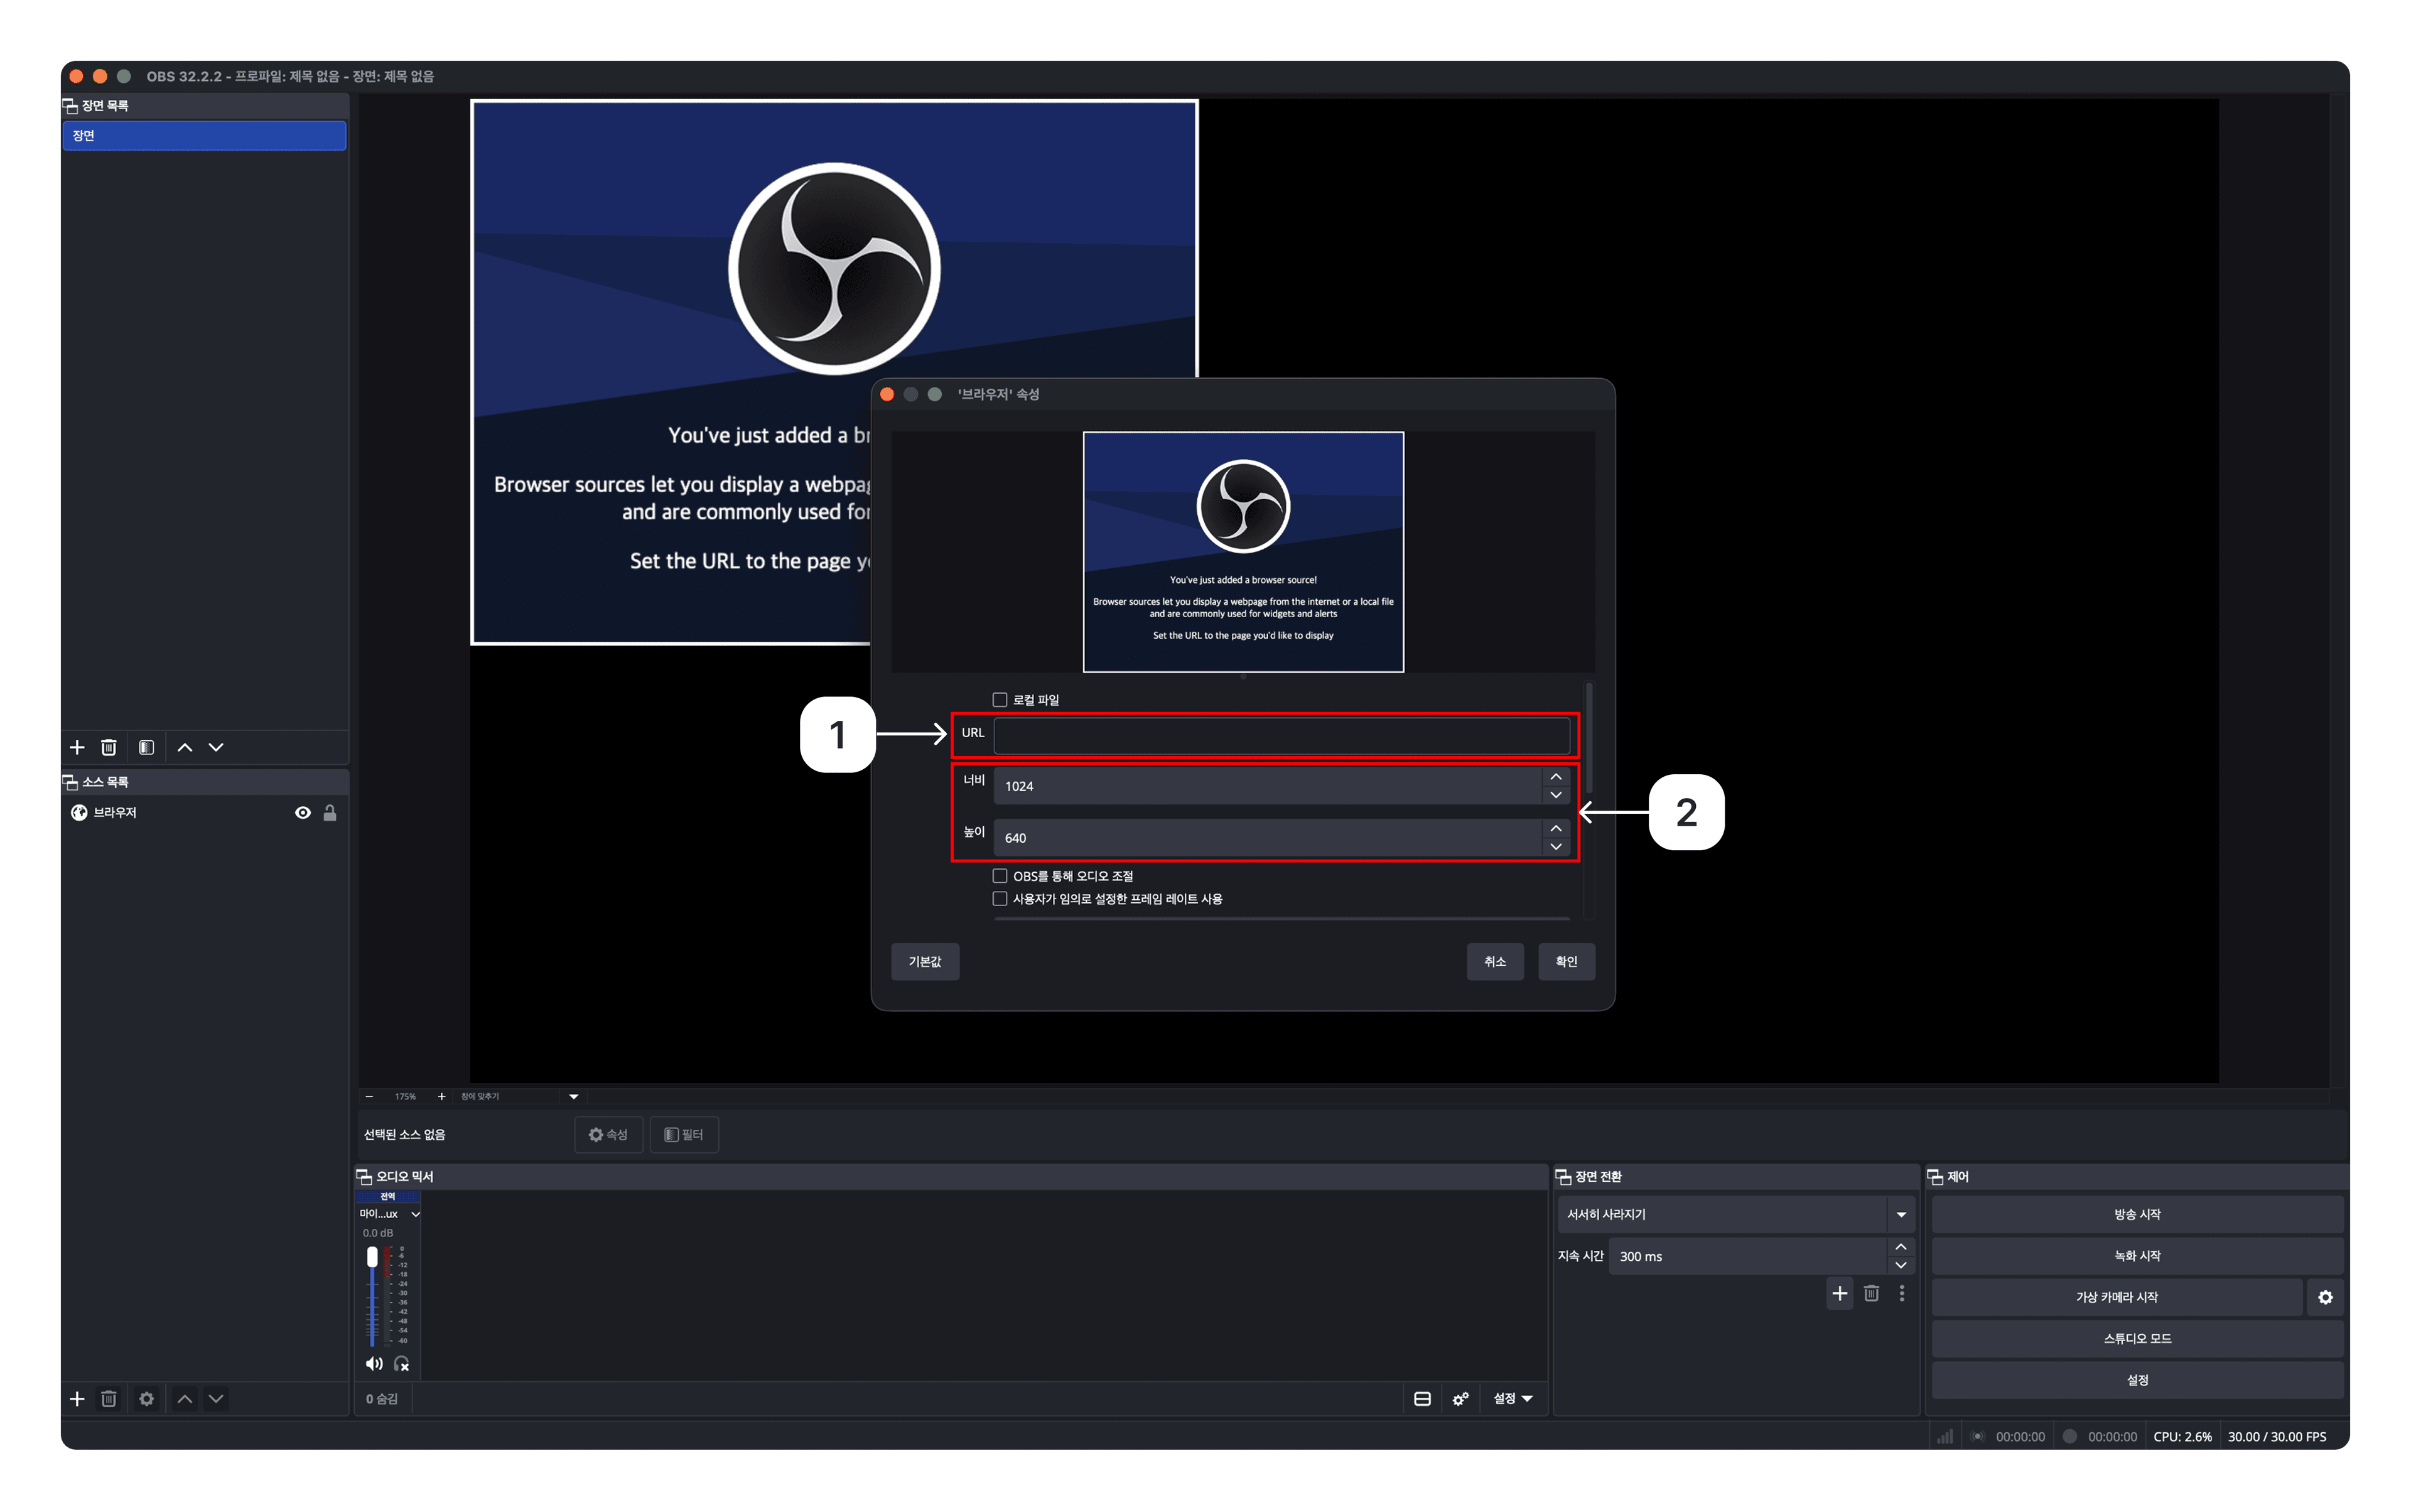2411x1512 pixels.
Task: Open source properties gear in 소스 목록 panel
Action: [x=146, y=1399]
